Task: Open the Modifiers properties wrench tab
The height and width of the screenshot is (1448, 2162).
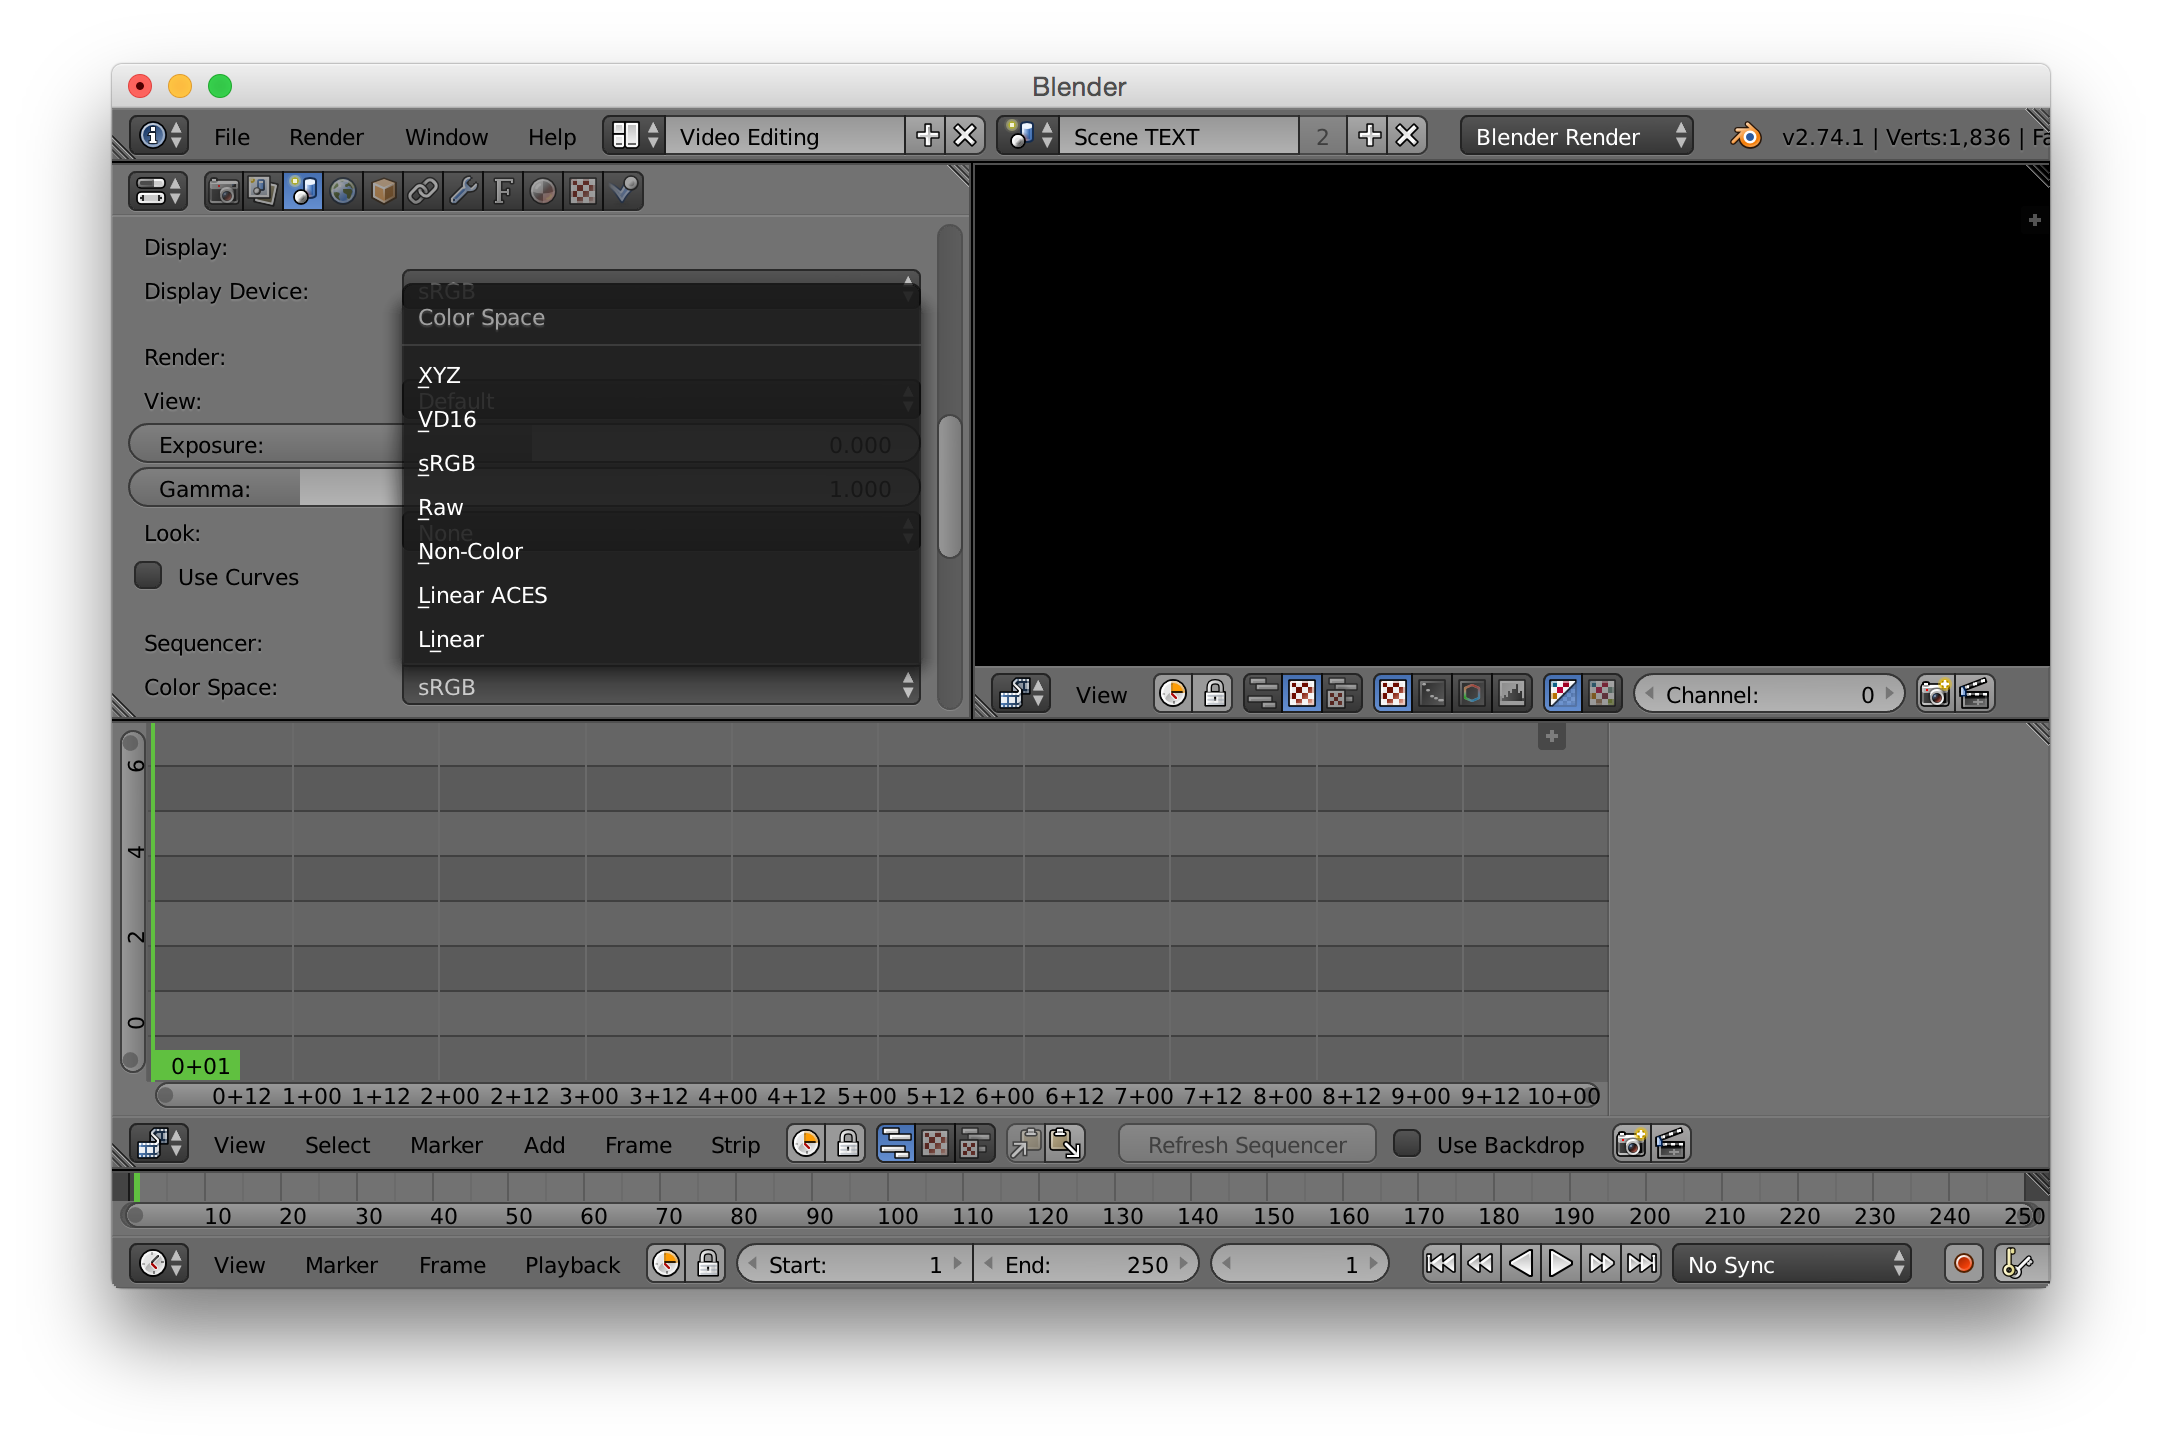Action: pos(463,191)
